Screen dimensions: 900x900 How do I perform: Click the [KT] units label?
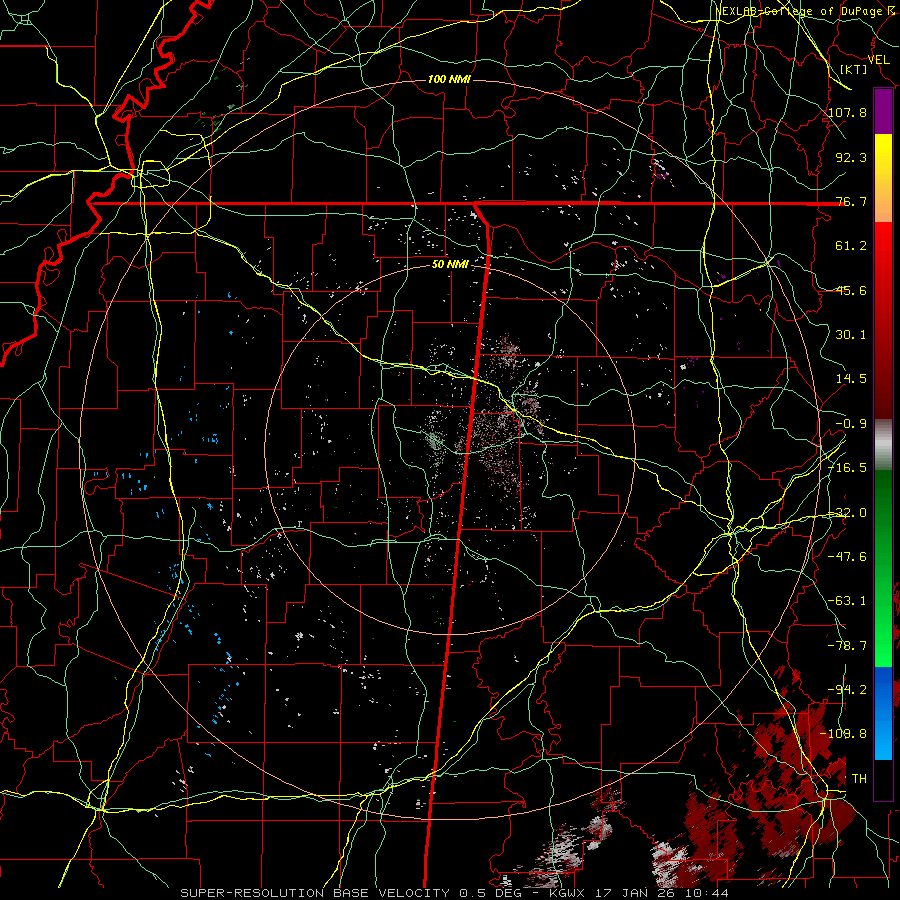tap(854, 69)
